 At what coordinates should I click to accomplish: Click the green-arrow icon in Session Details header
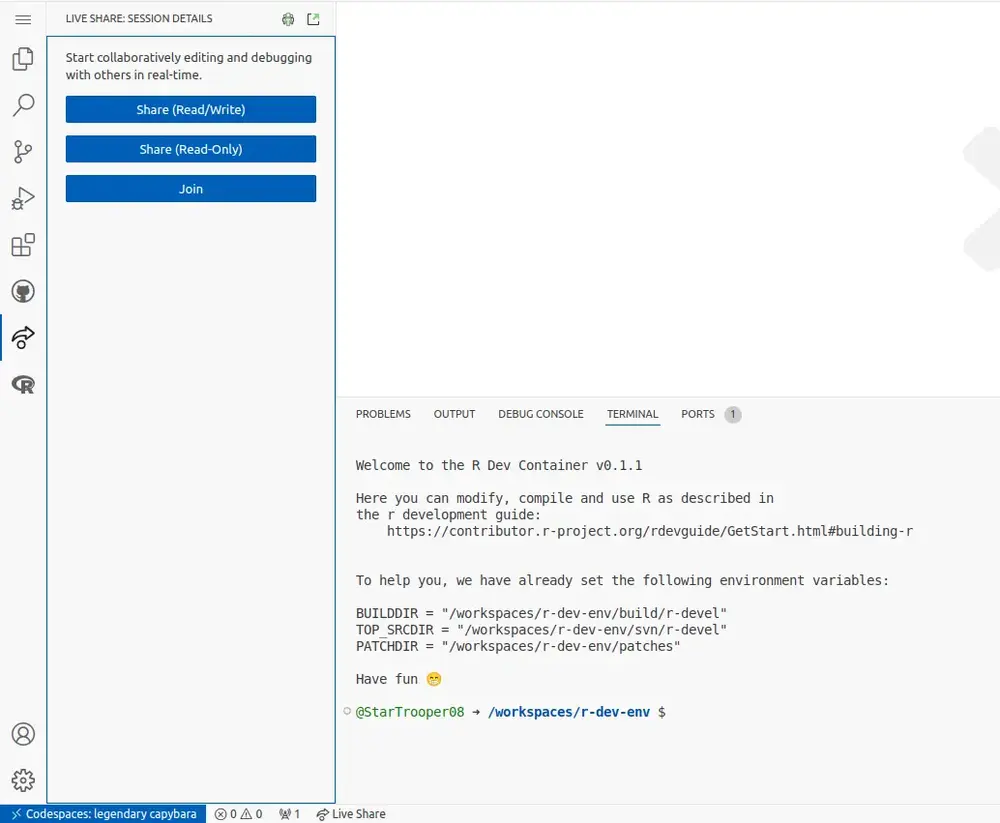313,19
